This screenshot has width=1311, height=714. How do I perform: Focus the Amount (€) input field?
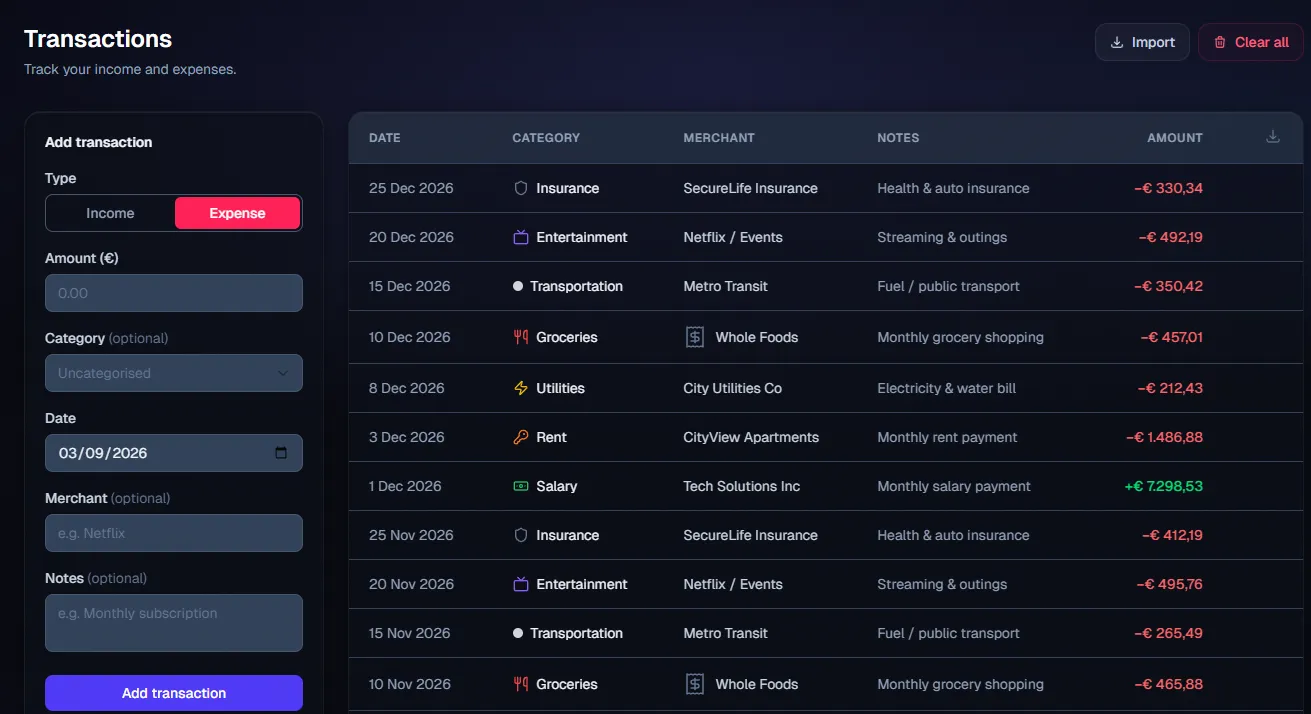point(174,293)
